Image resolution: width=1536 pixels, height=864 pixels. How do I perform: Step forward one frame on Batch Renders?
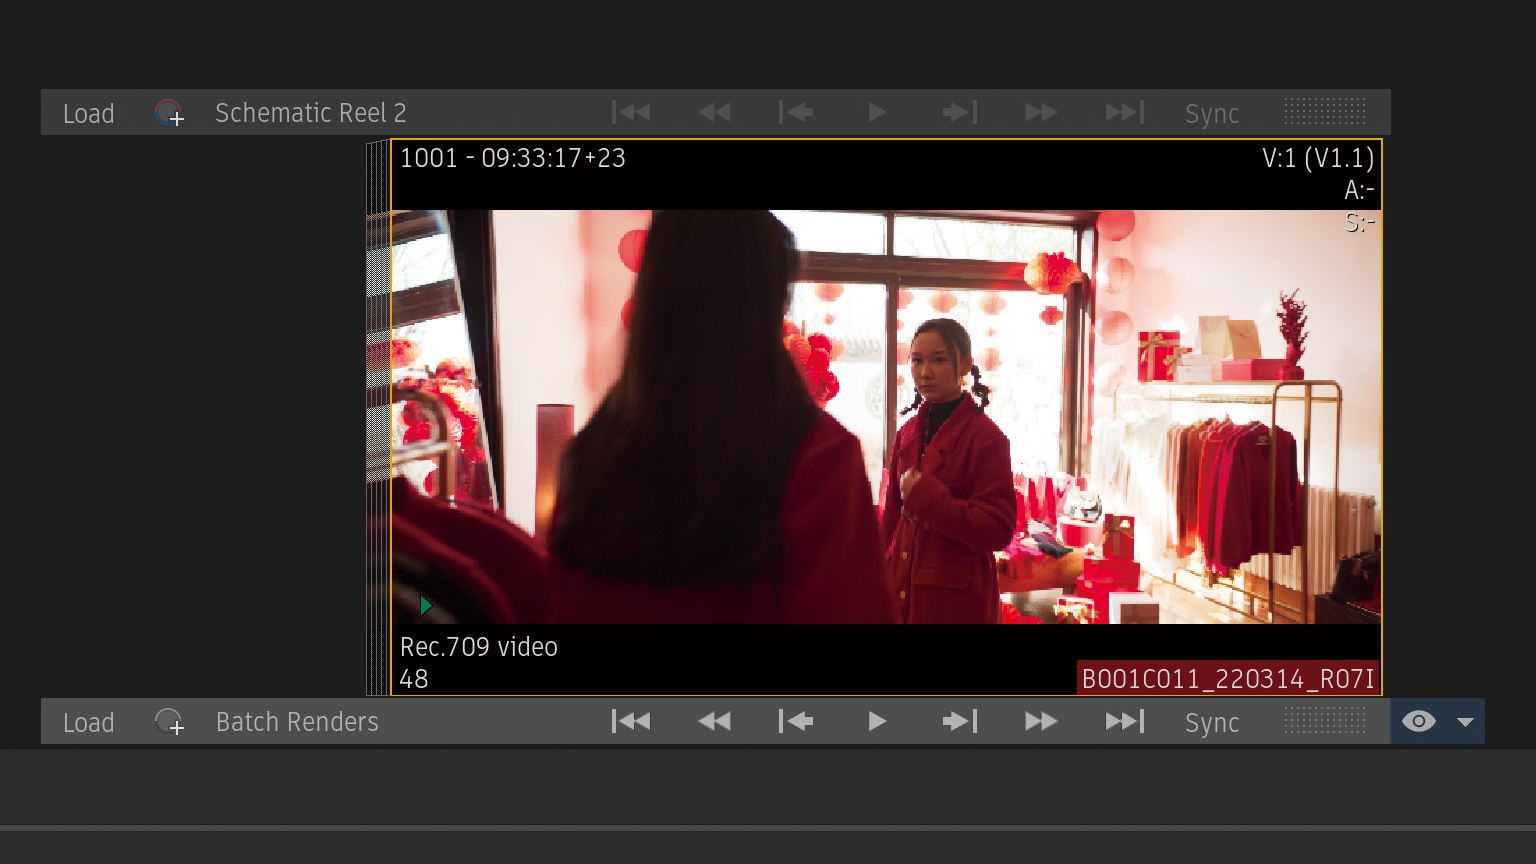point(959,721)
